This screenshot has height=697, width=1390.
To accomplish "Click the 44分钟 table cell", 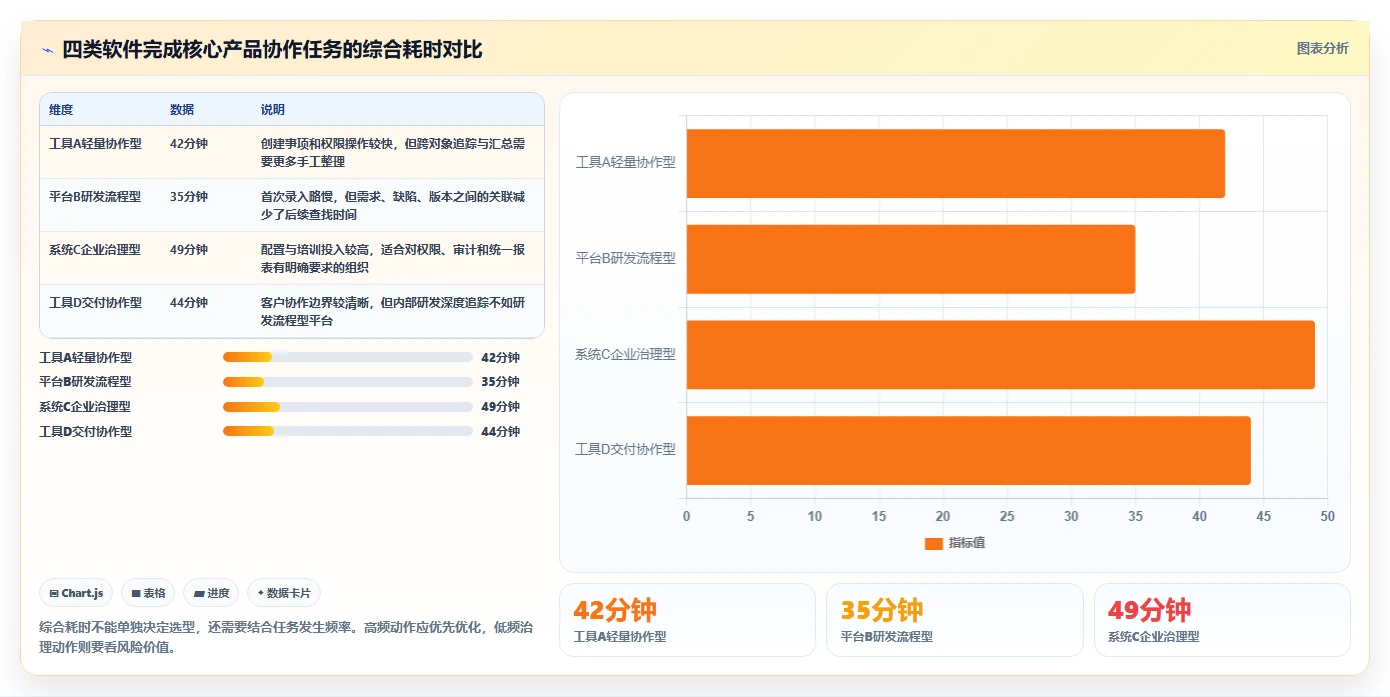I will (x=189, y=302).
